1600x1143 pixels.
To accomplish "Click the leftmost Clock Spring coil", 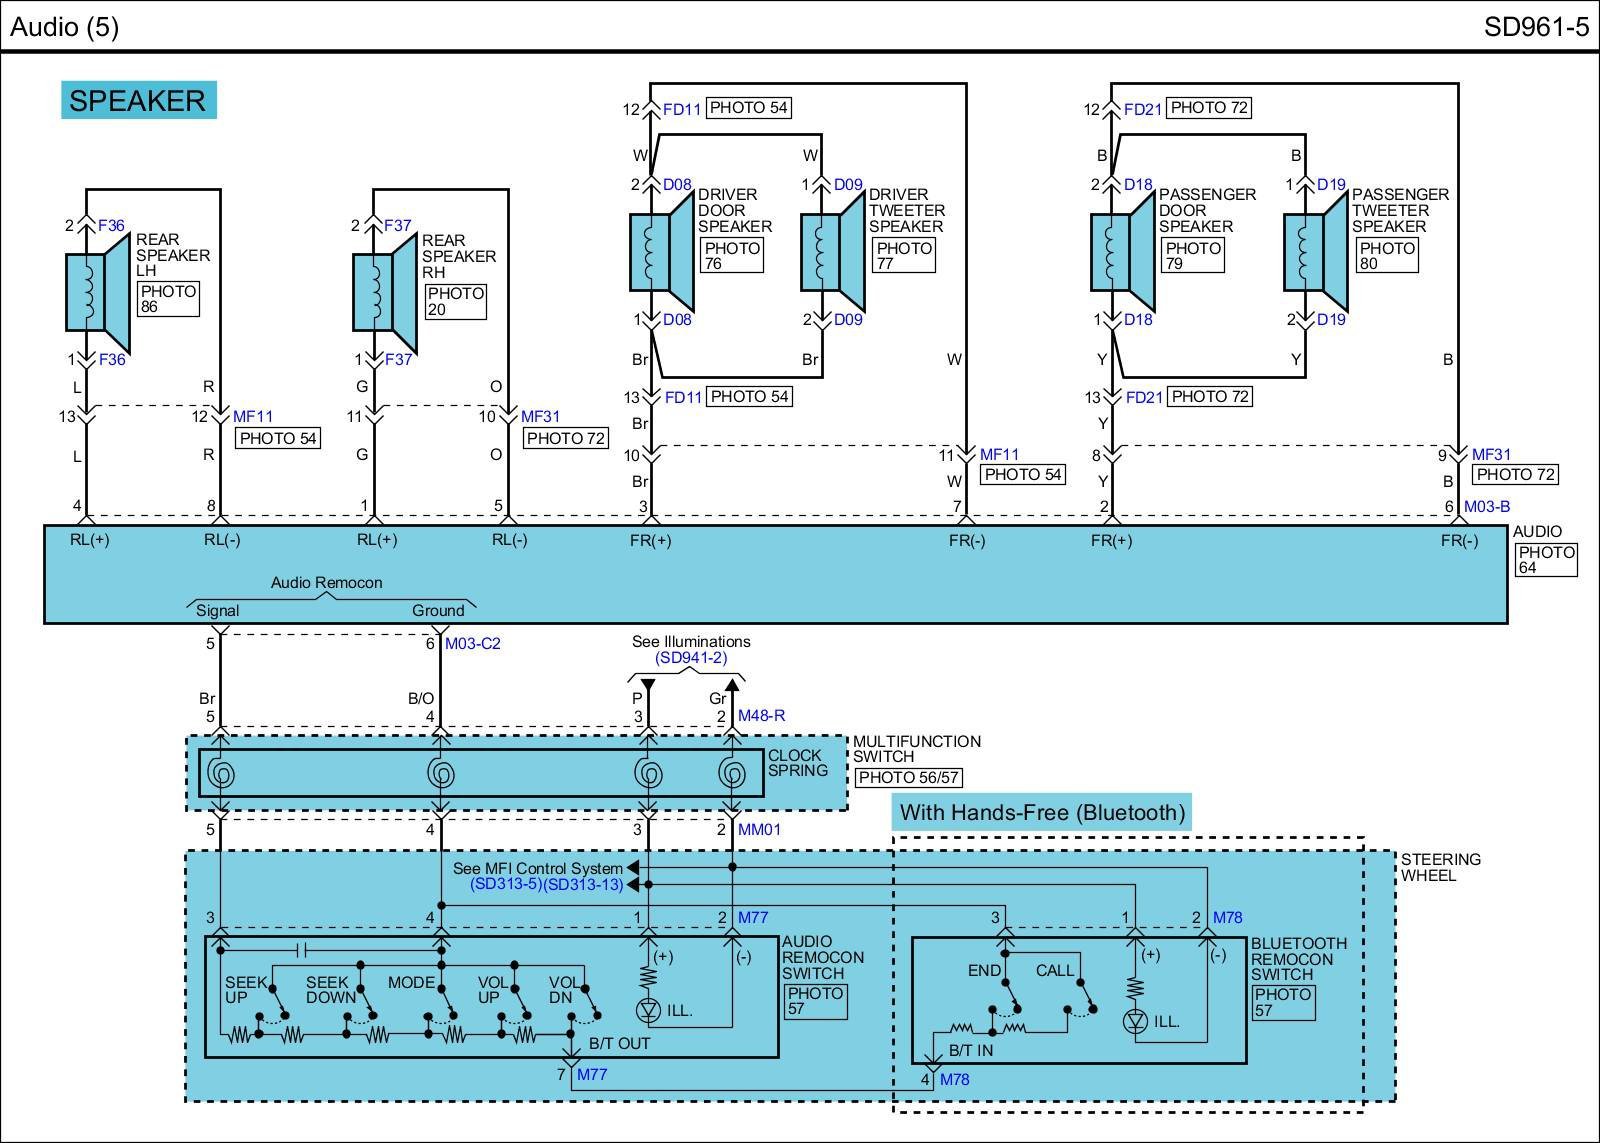I will (x=219, y=774).
